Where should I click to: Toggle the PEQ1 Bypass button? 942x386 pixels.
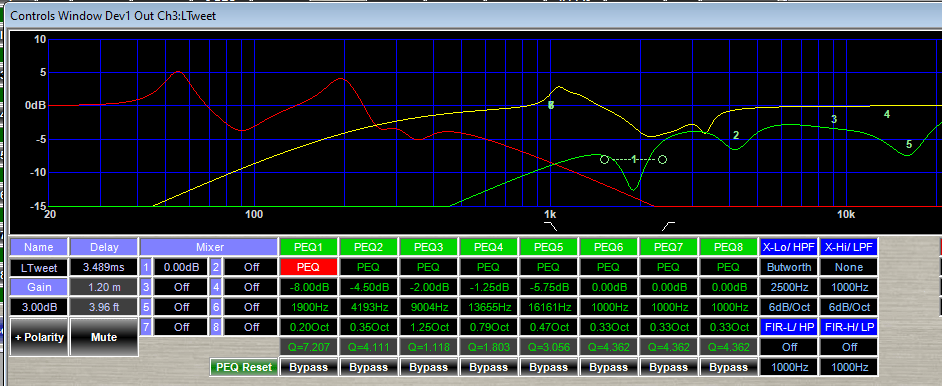[309, 367]
